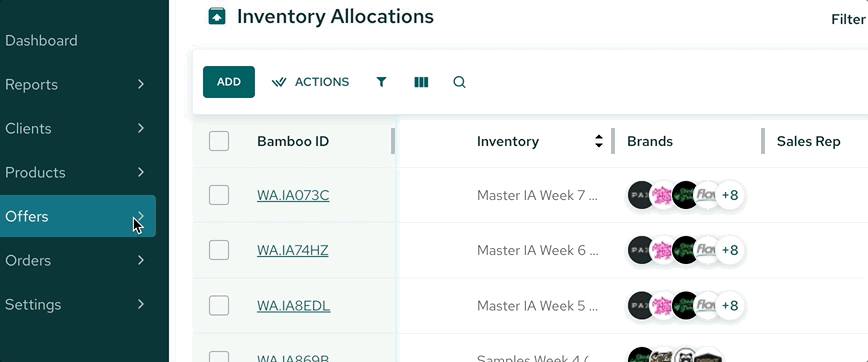Toggle the select-all checkbox in header
The image size is (868, 362).
point(219,141)
